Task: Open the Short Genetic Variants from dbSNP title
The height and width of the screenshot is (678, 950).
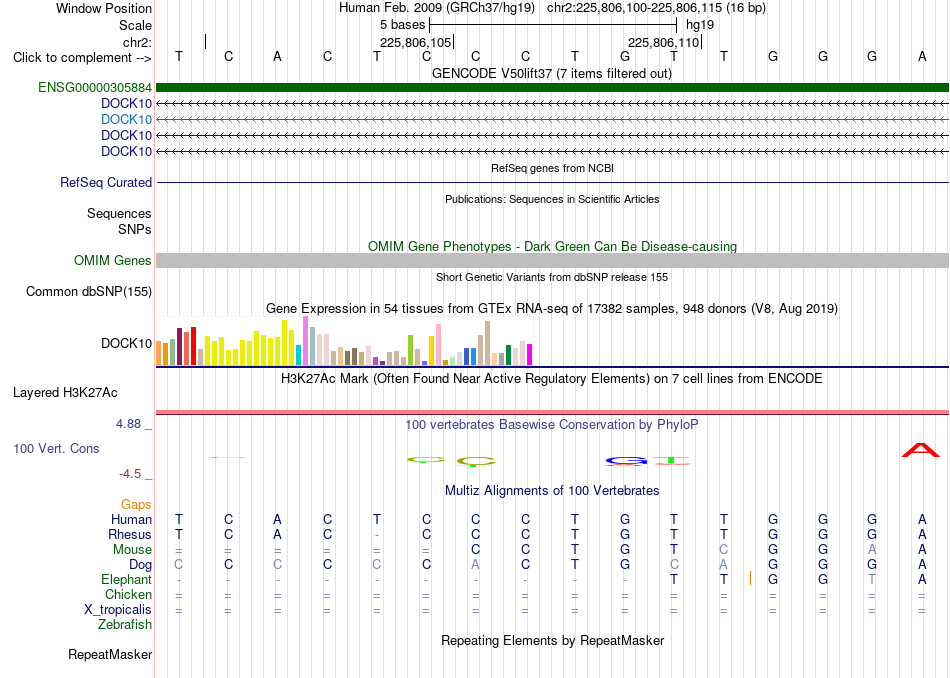Action: point(552,277)
